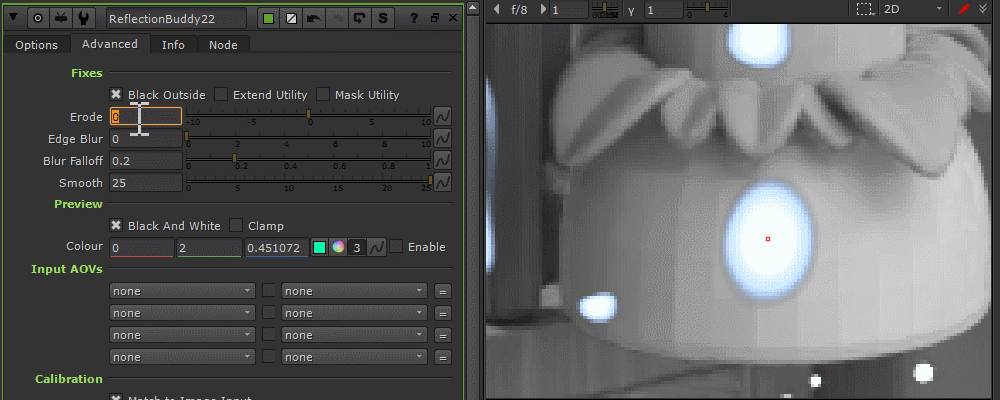
Task: Open the Blur Falloff animation menu icon
Action: [443, 161]
